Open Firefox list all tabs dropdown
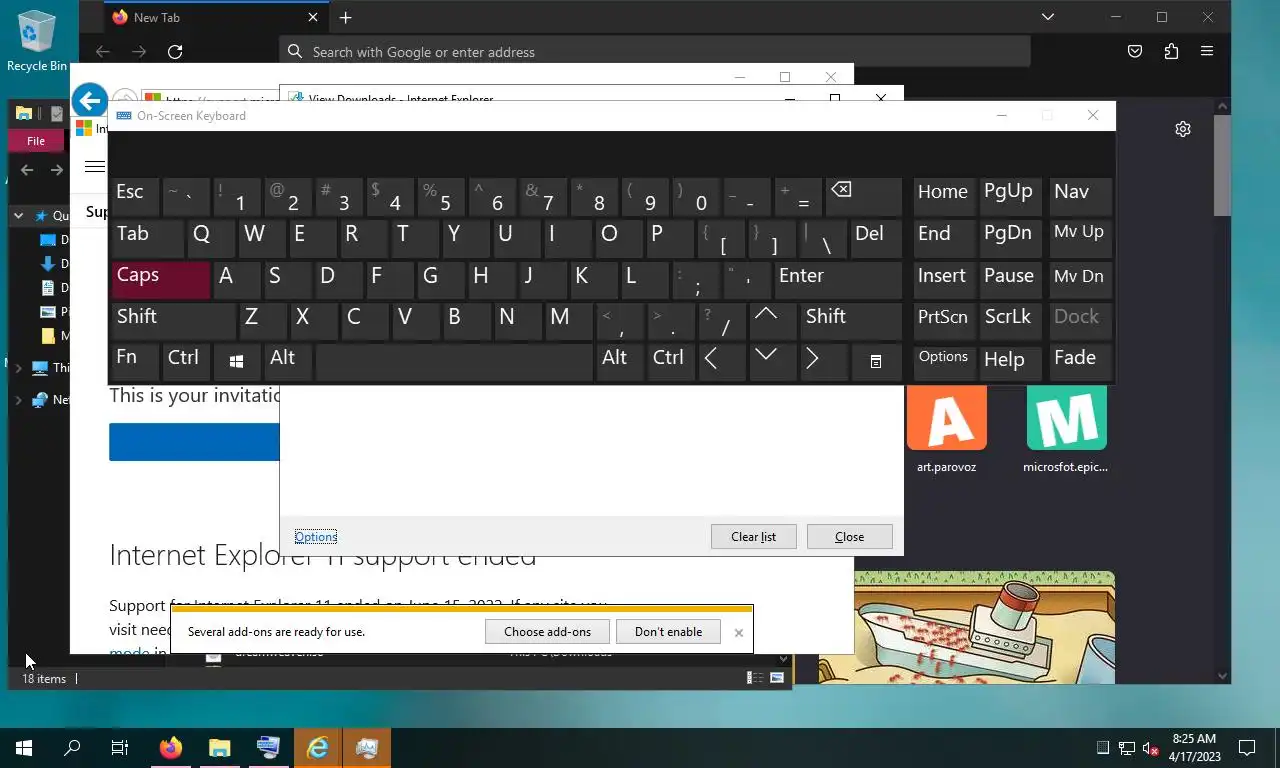The height and width of the screenshot is (768, 1280). [x=1047, y=17]
